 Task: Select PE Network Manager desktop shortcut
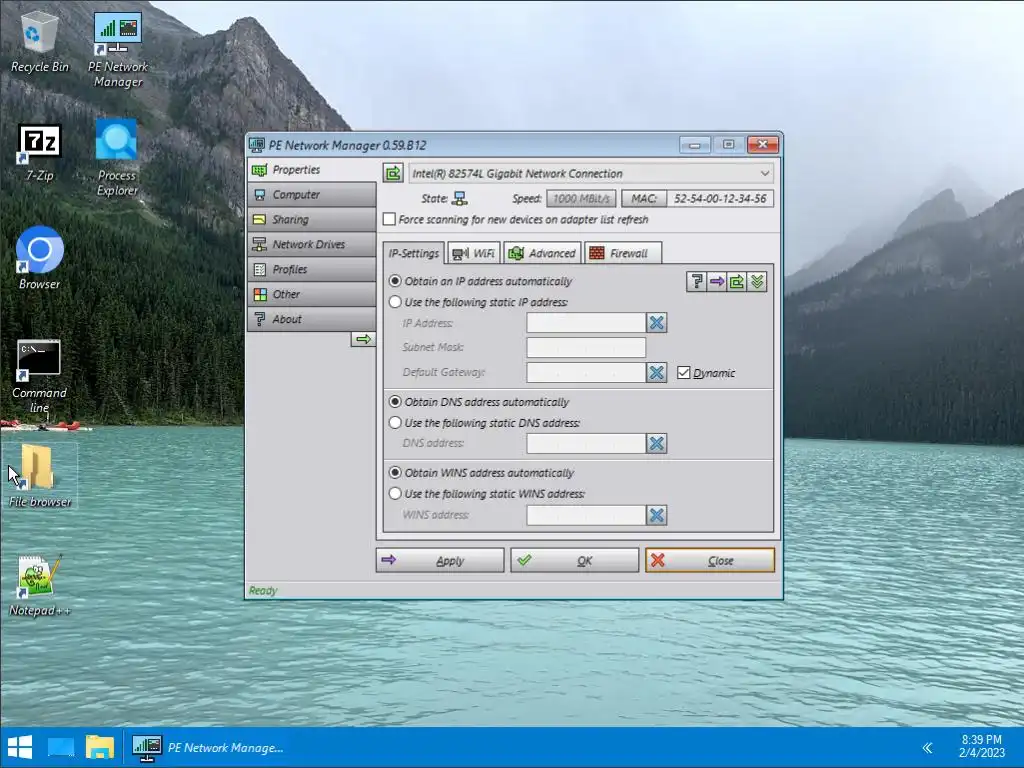(118, 50)
